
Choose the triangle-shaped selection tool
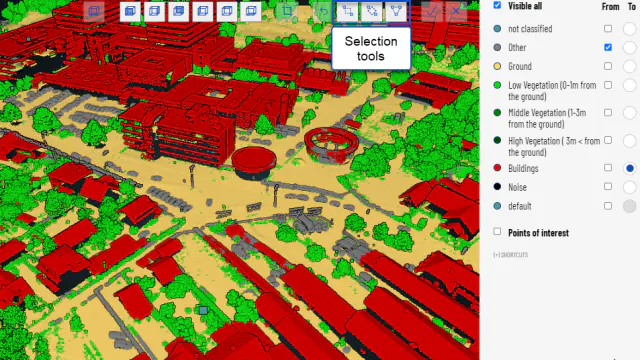tap(396, 11)
